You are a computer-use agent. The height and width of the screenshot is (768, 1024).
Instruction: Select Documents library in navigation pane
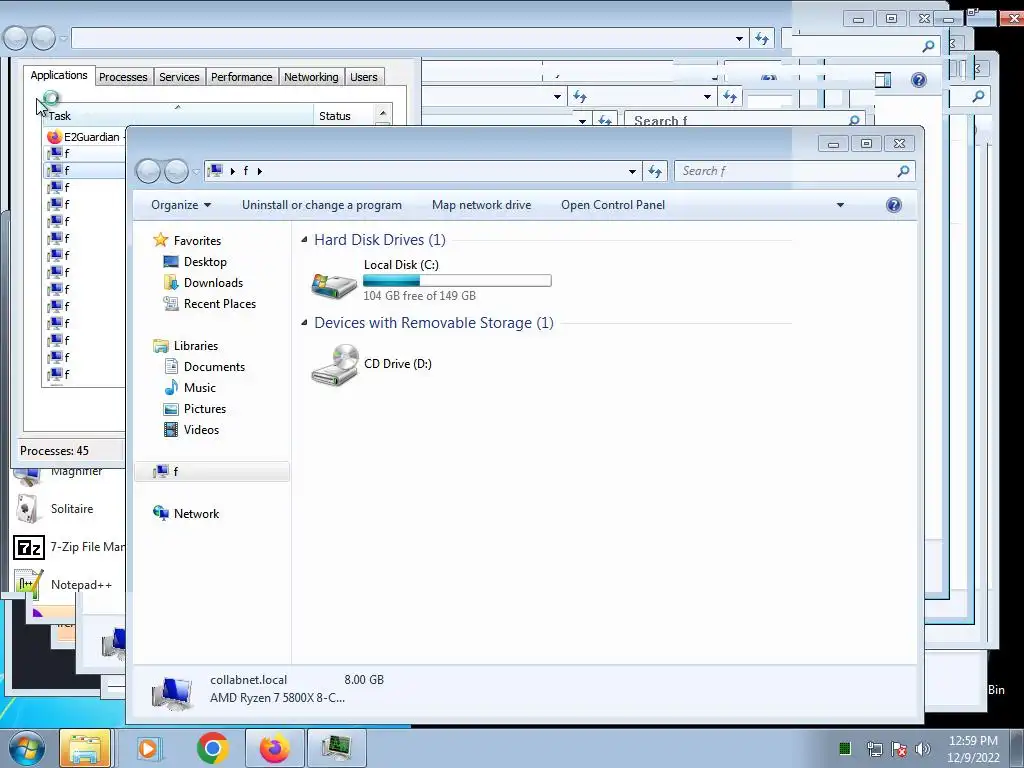tap(204, 367)
